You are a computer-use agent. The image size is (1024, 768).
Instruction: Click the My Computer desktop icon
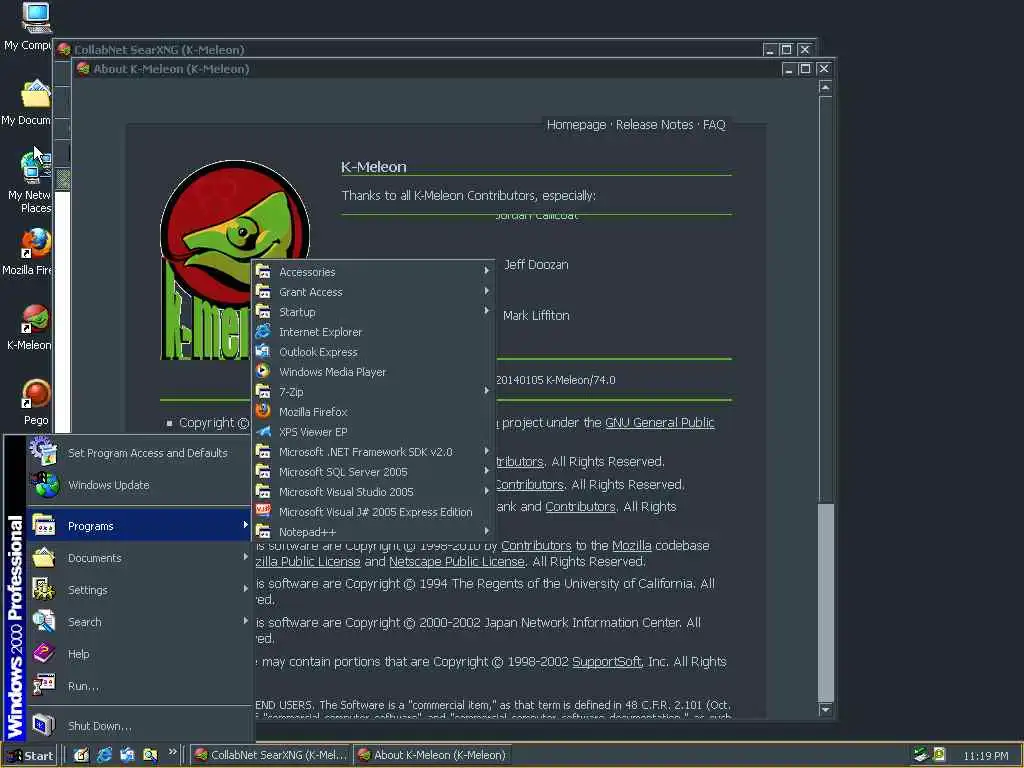(35, 18)
